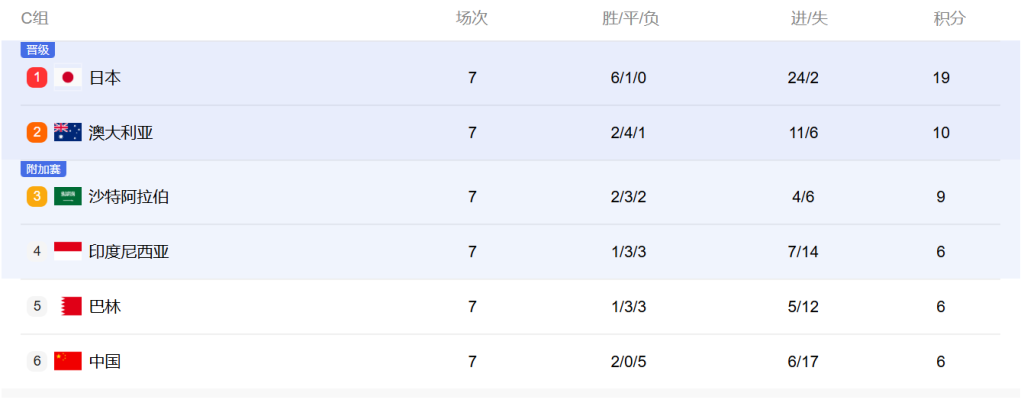Select the 印度尼西亚 team name
1024x403 pixels.
pos(129,251)
